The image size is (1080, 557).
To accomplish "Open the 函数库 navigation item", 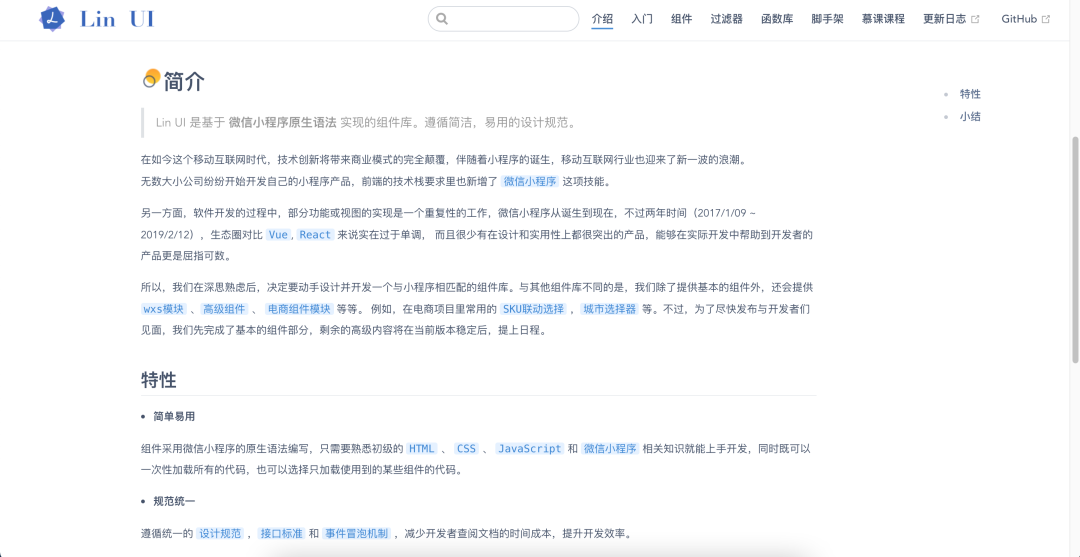I will pyautogui.click(x=777, y=19).
